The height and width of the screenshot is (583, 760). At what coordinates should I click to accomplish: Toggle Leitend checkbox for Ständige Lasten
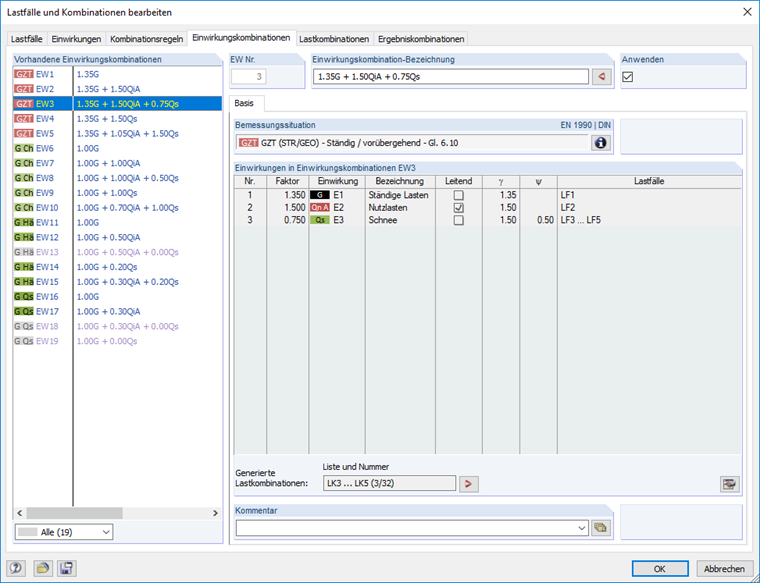[459, 195]
